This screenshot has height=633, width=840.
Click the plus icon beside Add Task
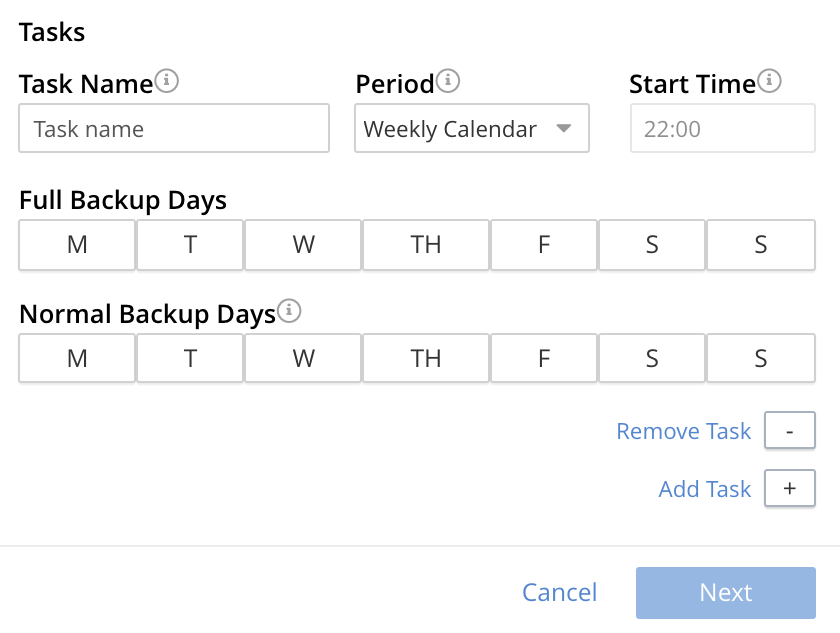789,489
